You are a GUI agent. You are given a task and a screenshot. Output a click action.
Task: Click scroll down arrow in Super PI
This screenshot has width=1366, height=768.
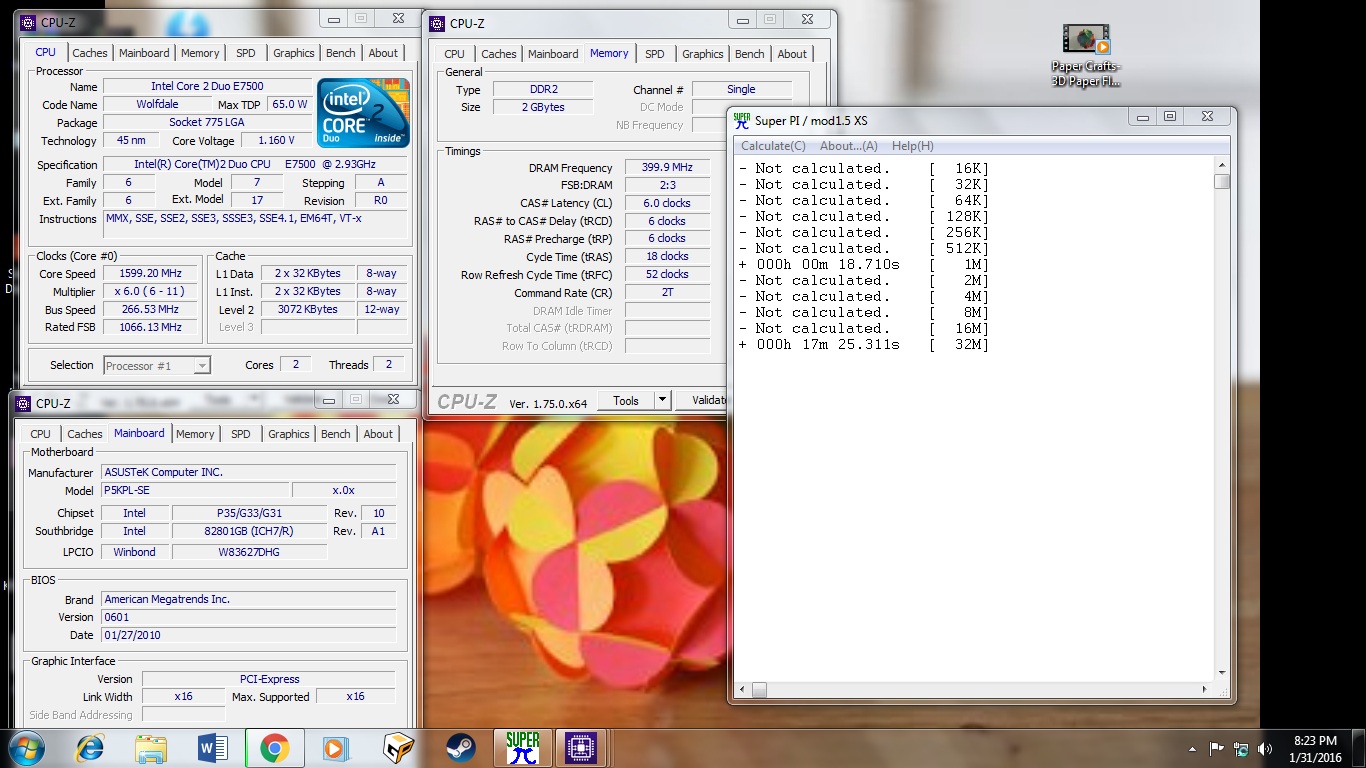tap(1222, 673)
